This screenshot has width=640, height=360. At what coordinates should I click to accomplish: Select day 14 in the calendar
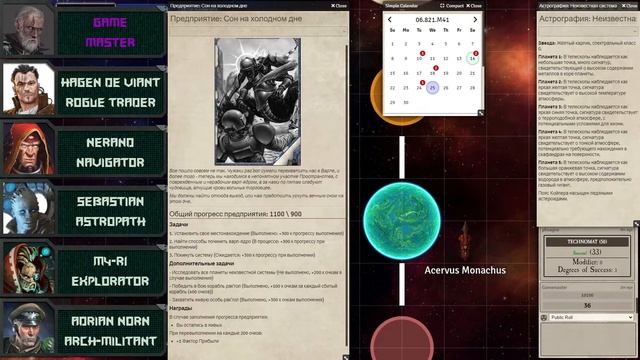(x=472, y=58)
